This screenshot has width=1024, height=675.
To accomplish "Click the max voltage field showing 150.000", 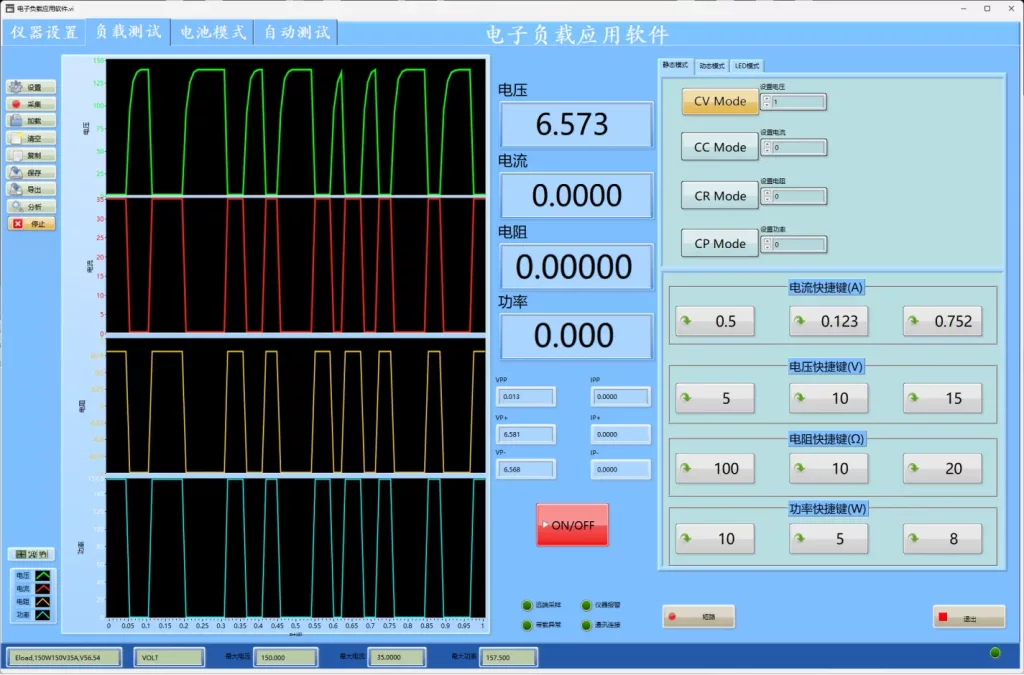I will pyautogui.click(x=285, y=657).
